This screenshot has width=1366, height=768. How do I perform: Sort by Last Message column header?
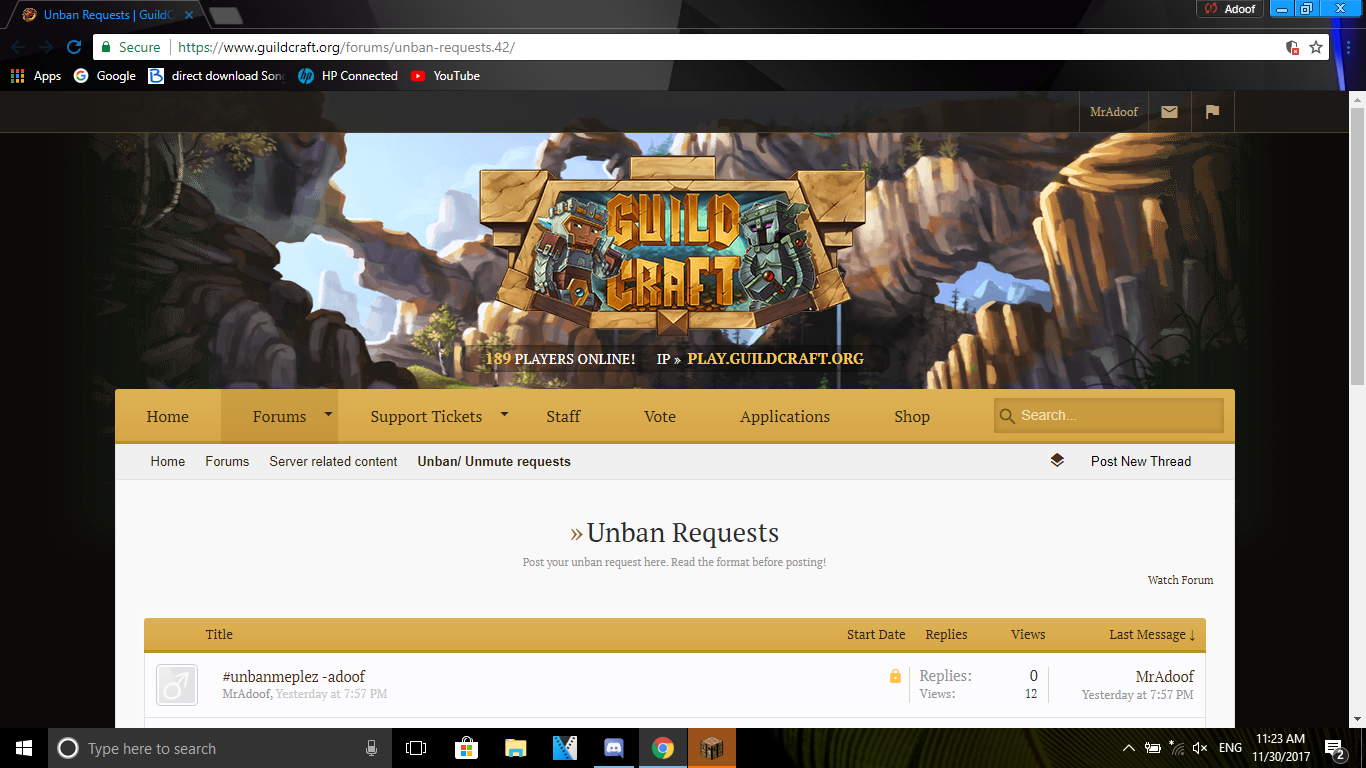(1152, 634)
